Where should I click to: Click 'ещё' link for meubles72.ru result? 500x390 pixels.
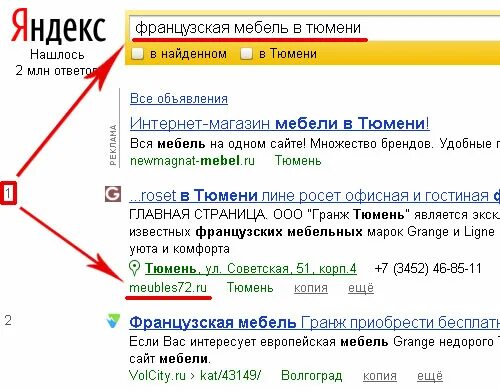(x=361, y=288)
